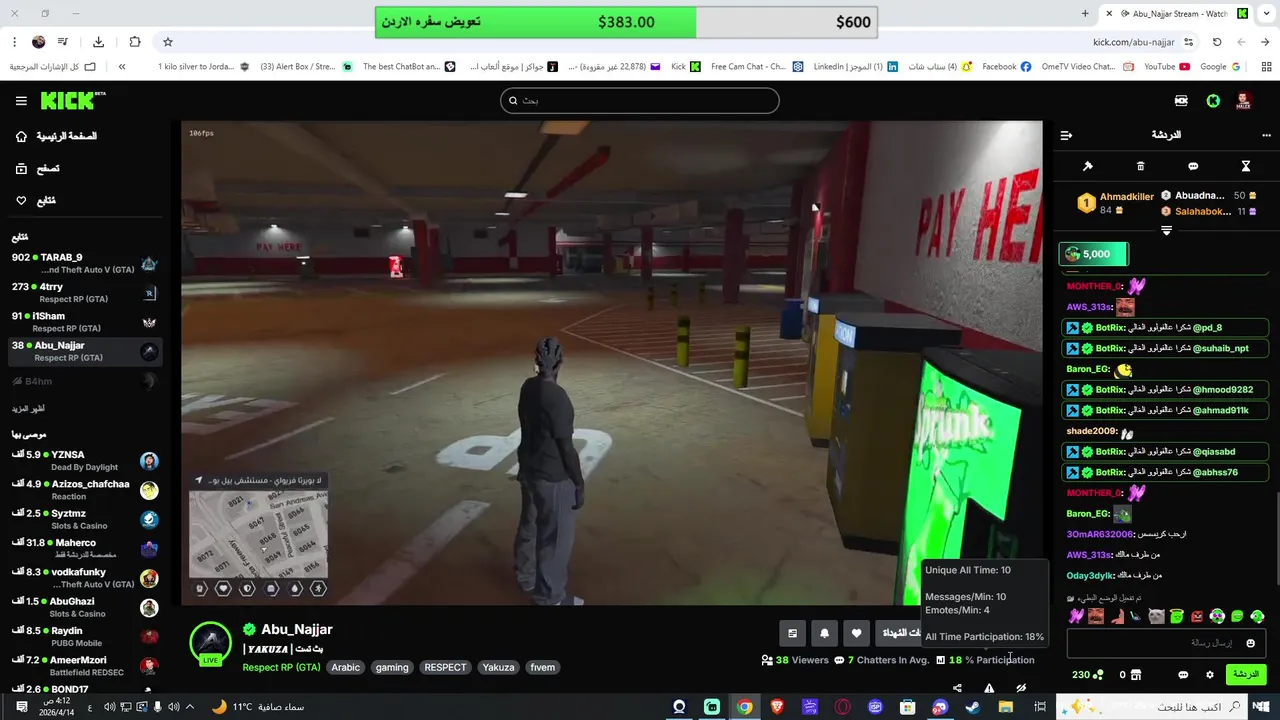Open Azizos_chafchaa recommended channel
The height and width of the screenshot is (720, 1280).
pyautogui.click(x=84, y=490)
